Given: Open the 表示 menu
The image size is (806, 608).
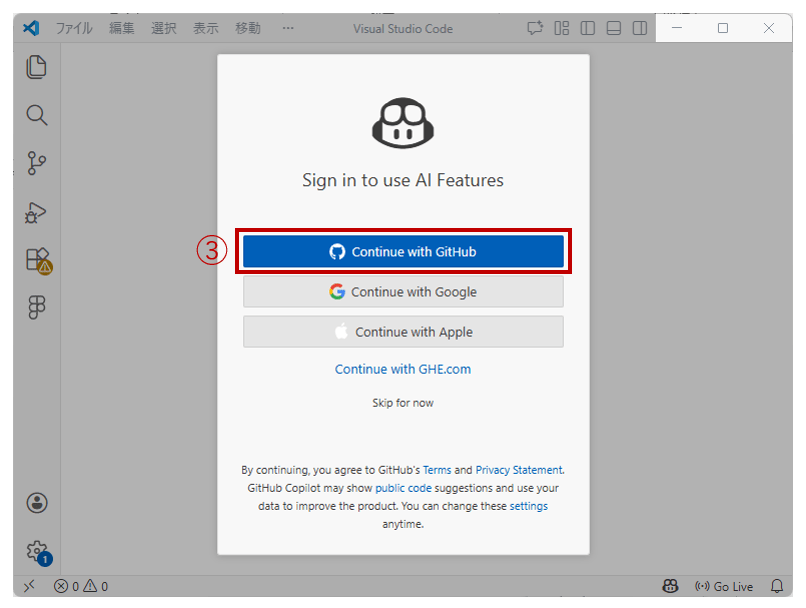Looking at the screenshot, I should [x=205, y=28].
